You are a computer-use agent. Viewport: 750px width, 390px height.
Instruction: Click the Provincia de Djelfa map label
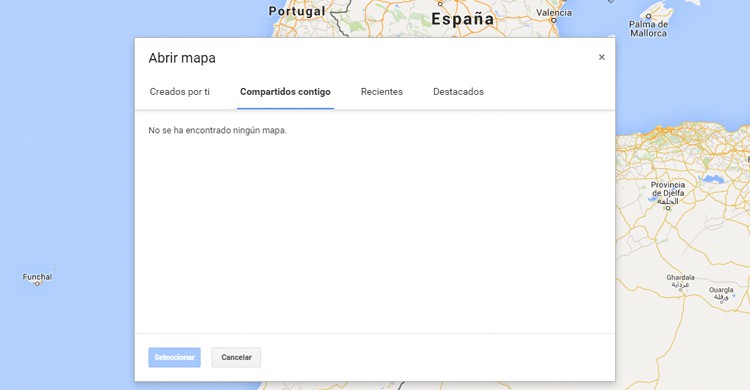668,192
